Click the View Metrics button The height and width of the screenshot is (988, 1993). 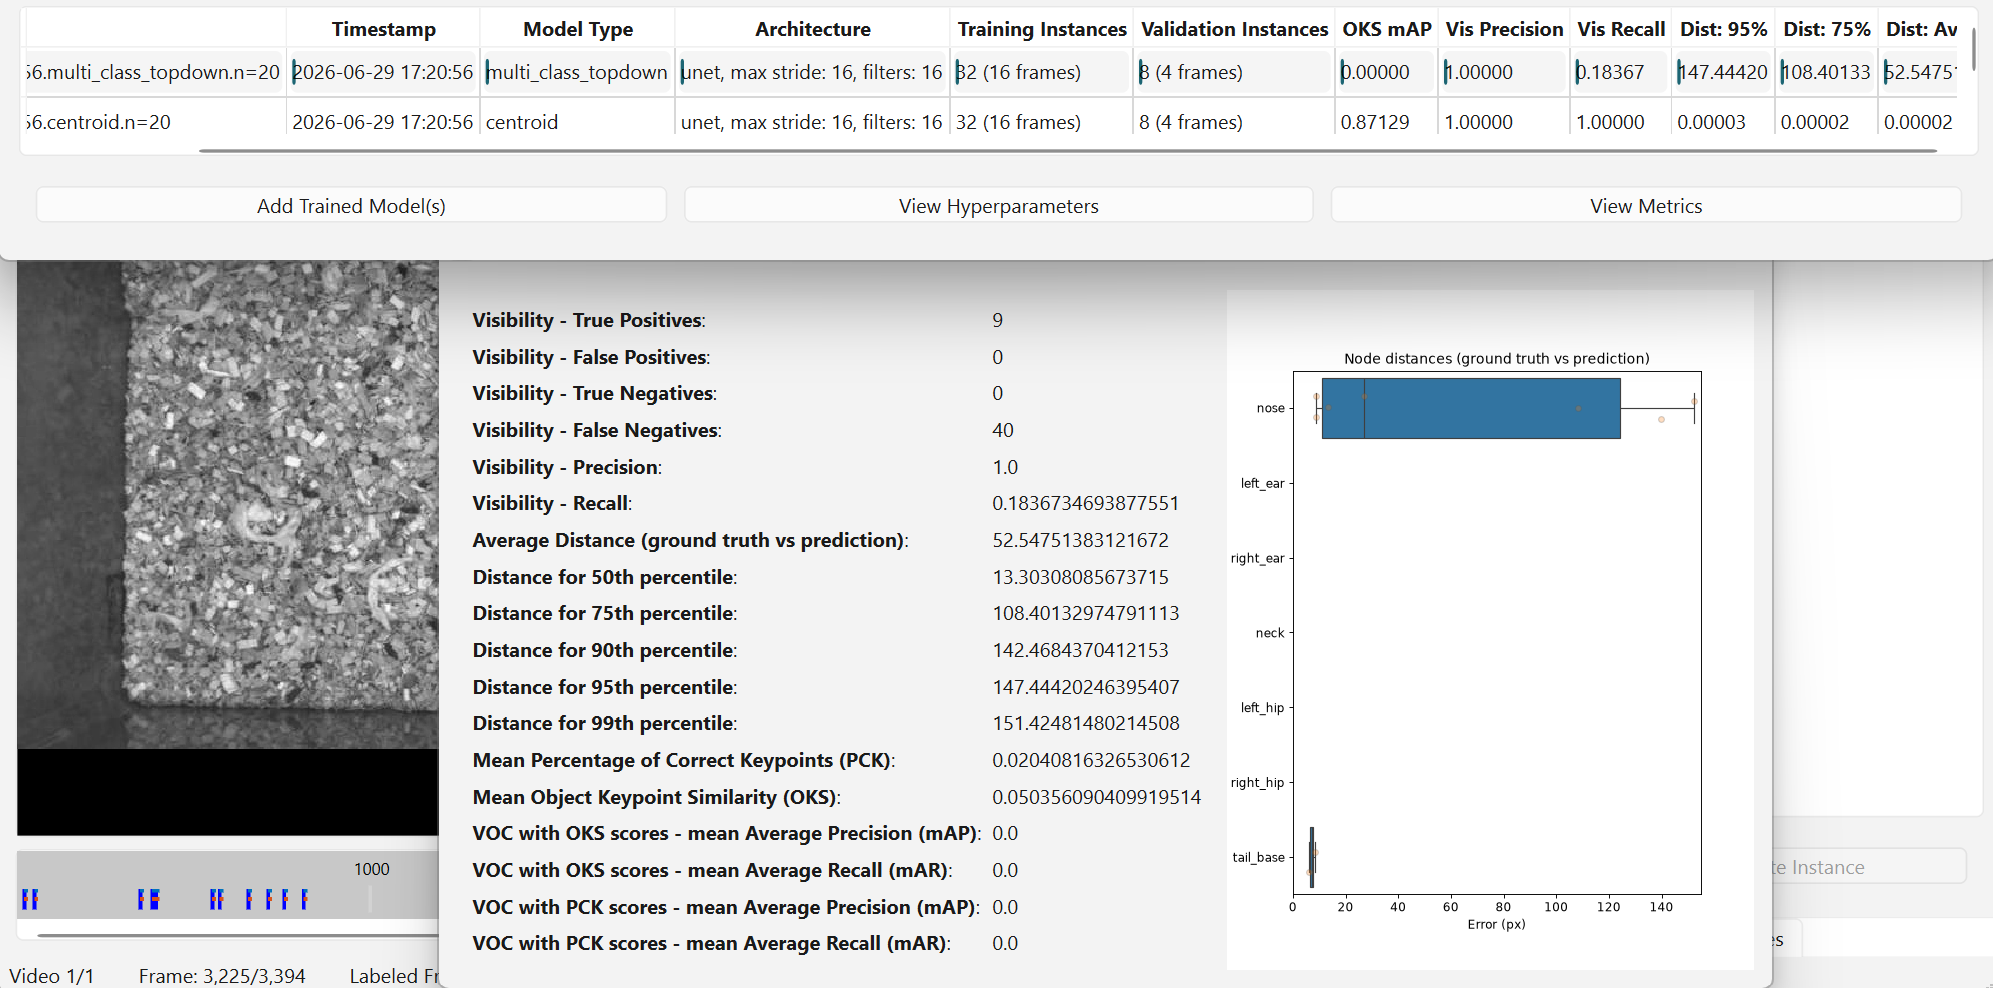click(x=1646, y=206)
